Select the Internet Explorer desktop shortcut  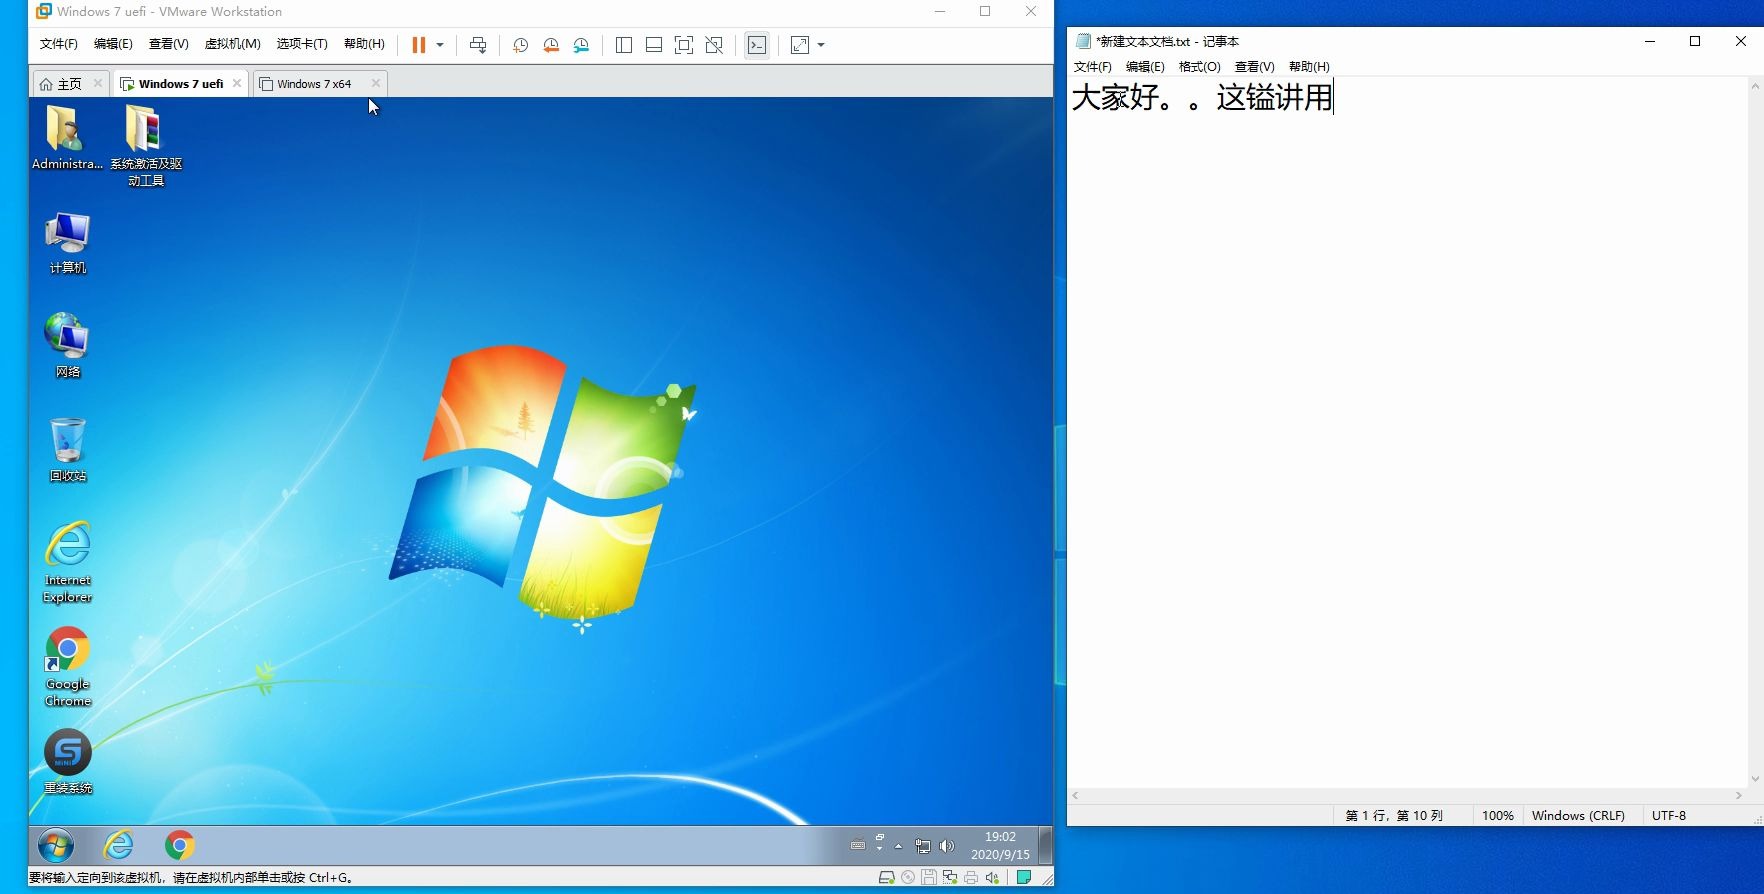[68, 562]
